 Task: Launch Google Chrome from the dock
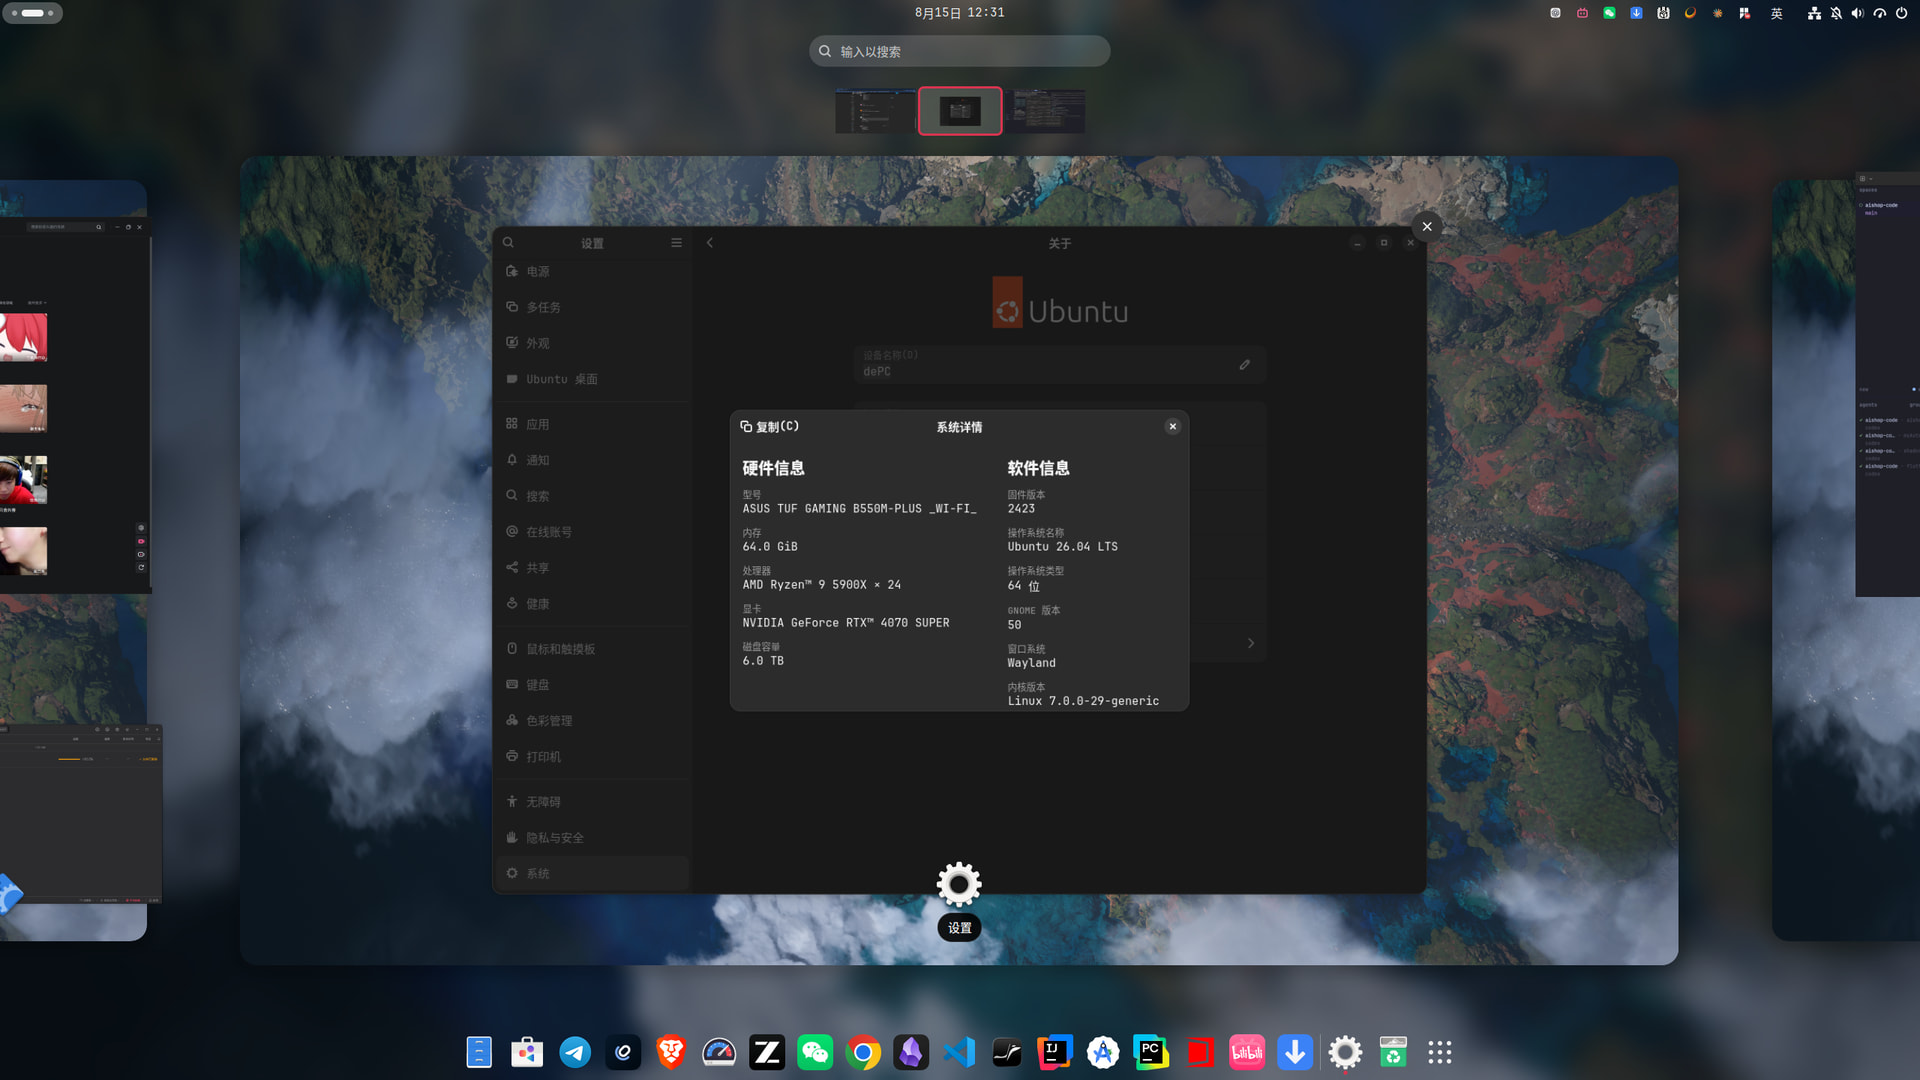pyautogui.click(x=863, y=1052)
